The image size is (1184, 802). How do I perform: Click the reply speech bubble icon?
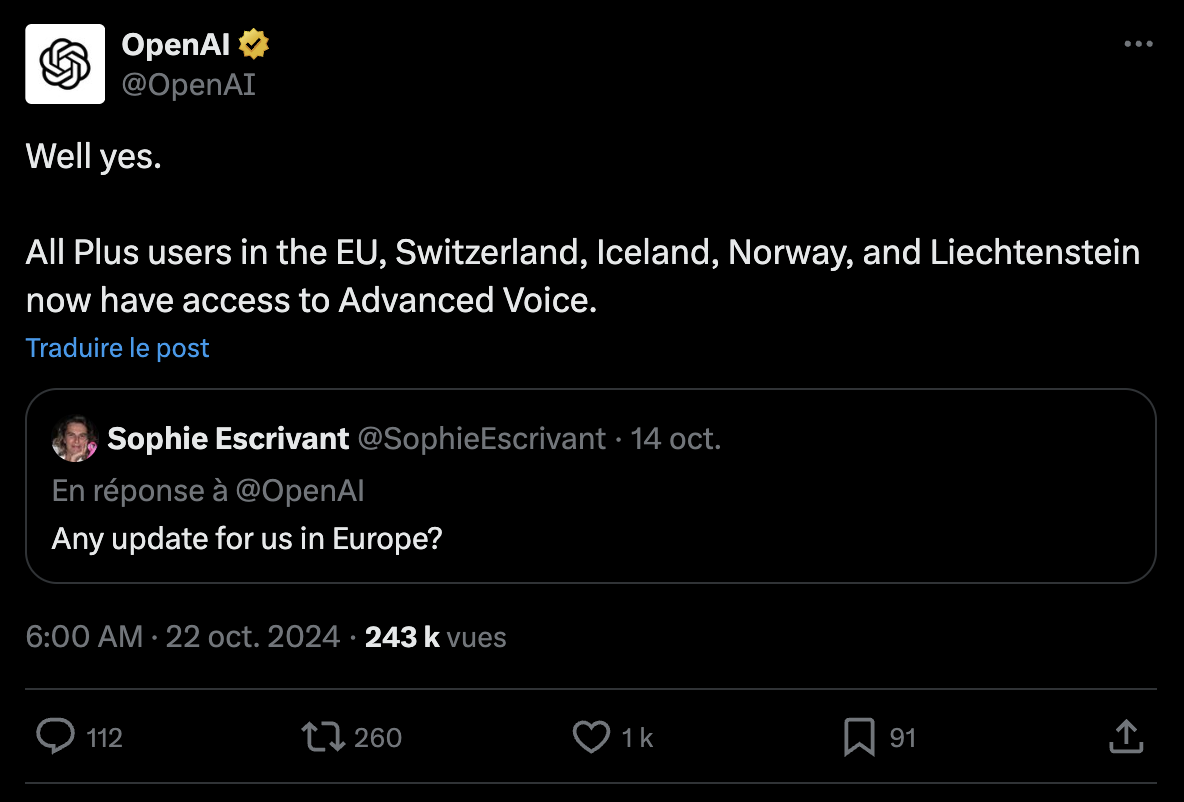pos(56,737)
